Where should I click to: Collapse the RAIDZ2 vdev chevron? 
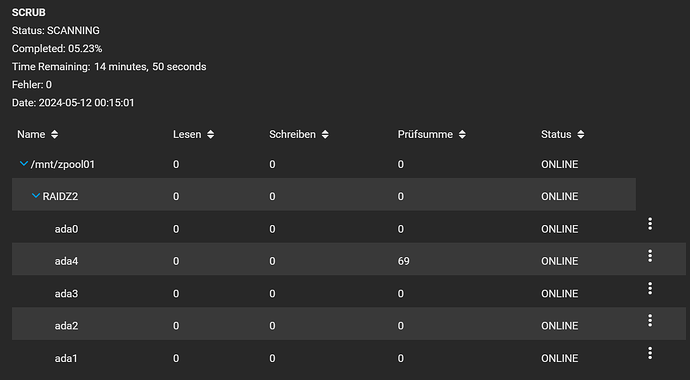(36, 196)
